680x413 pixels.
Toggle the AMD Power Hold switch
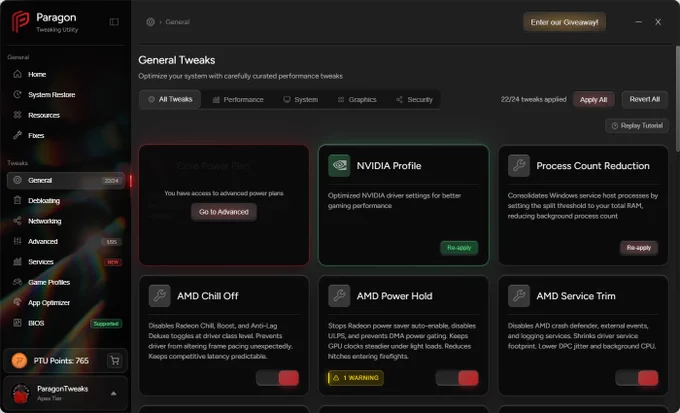pyautogui.click(x=457, y=378)
